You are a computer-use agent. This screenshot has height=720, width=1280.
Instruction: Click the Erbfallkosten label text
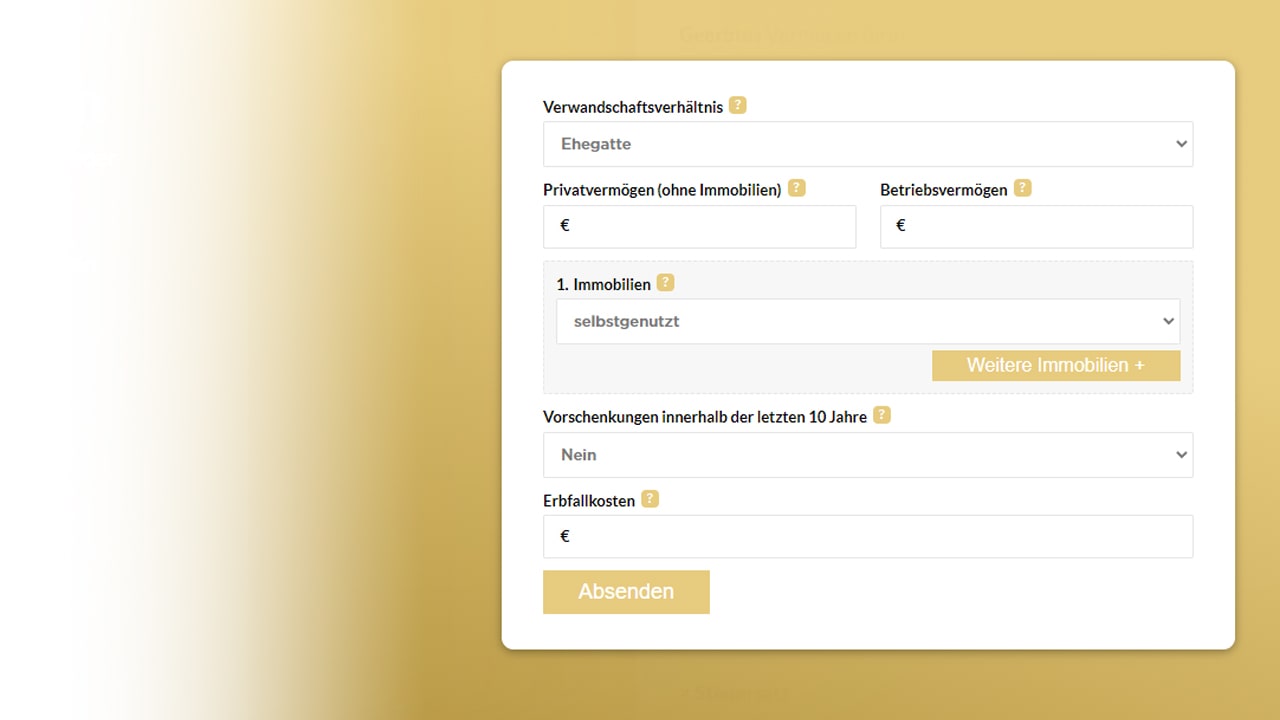(x=588, y=501)
